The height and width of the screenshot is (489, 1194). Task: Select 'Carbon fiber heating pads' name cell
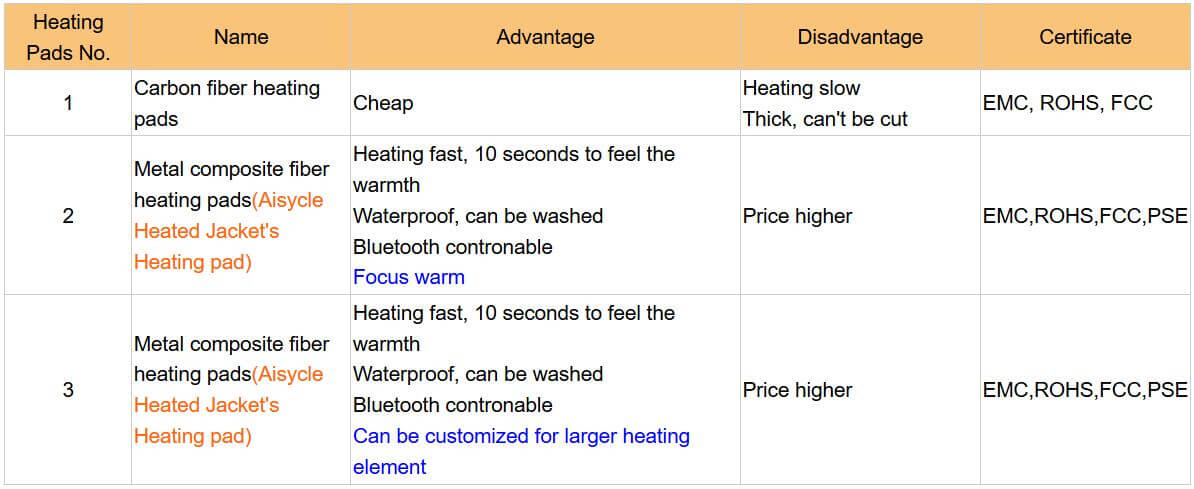241,103
